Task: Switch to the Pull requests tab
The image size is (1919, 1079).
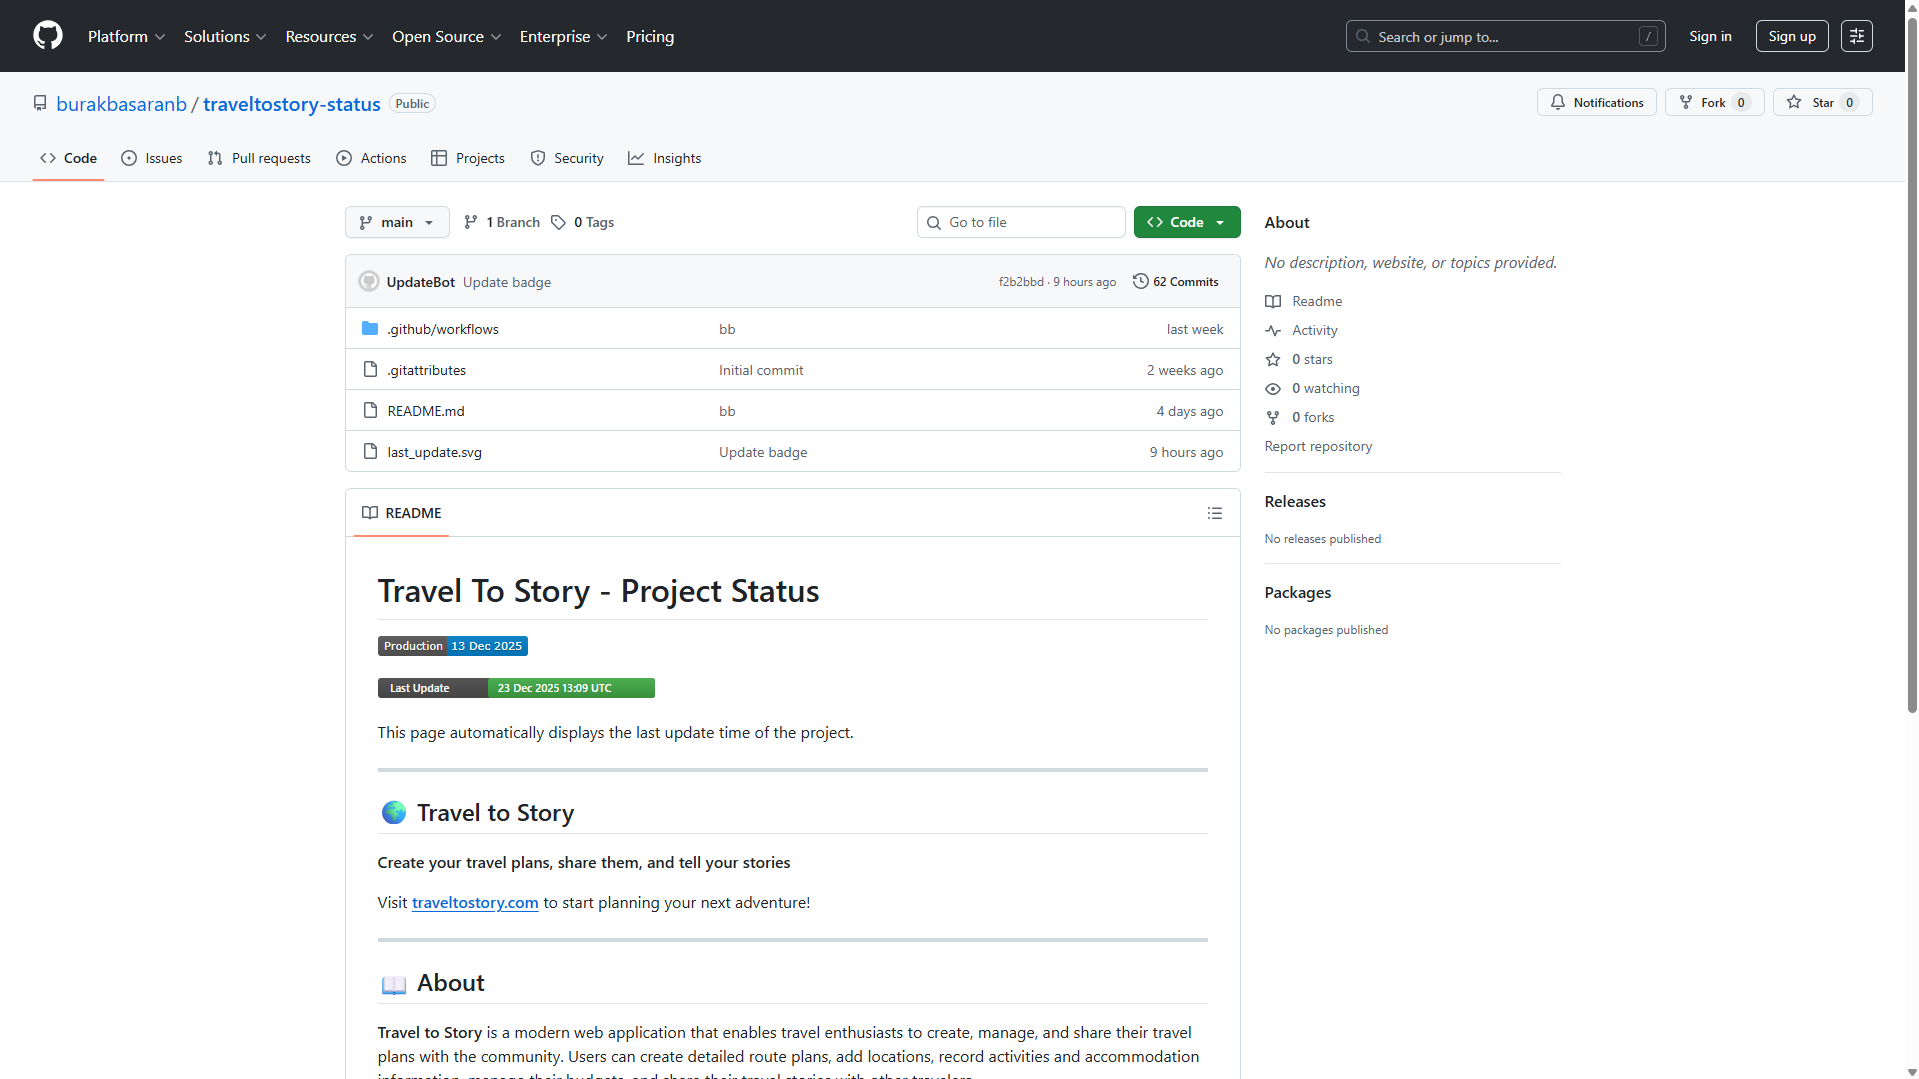Action: coord(259,158)
